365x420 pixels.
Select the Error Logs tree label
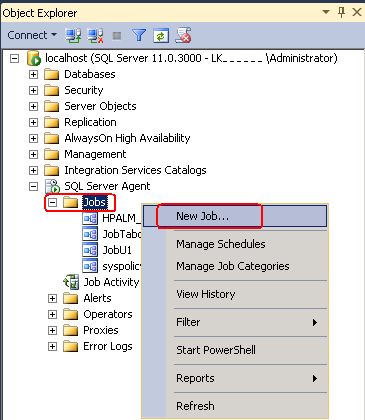(108, 346)
